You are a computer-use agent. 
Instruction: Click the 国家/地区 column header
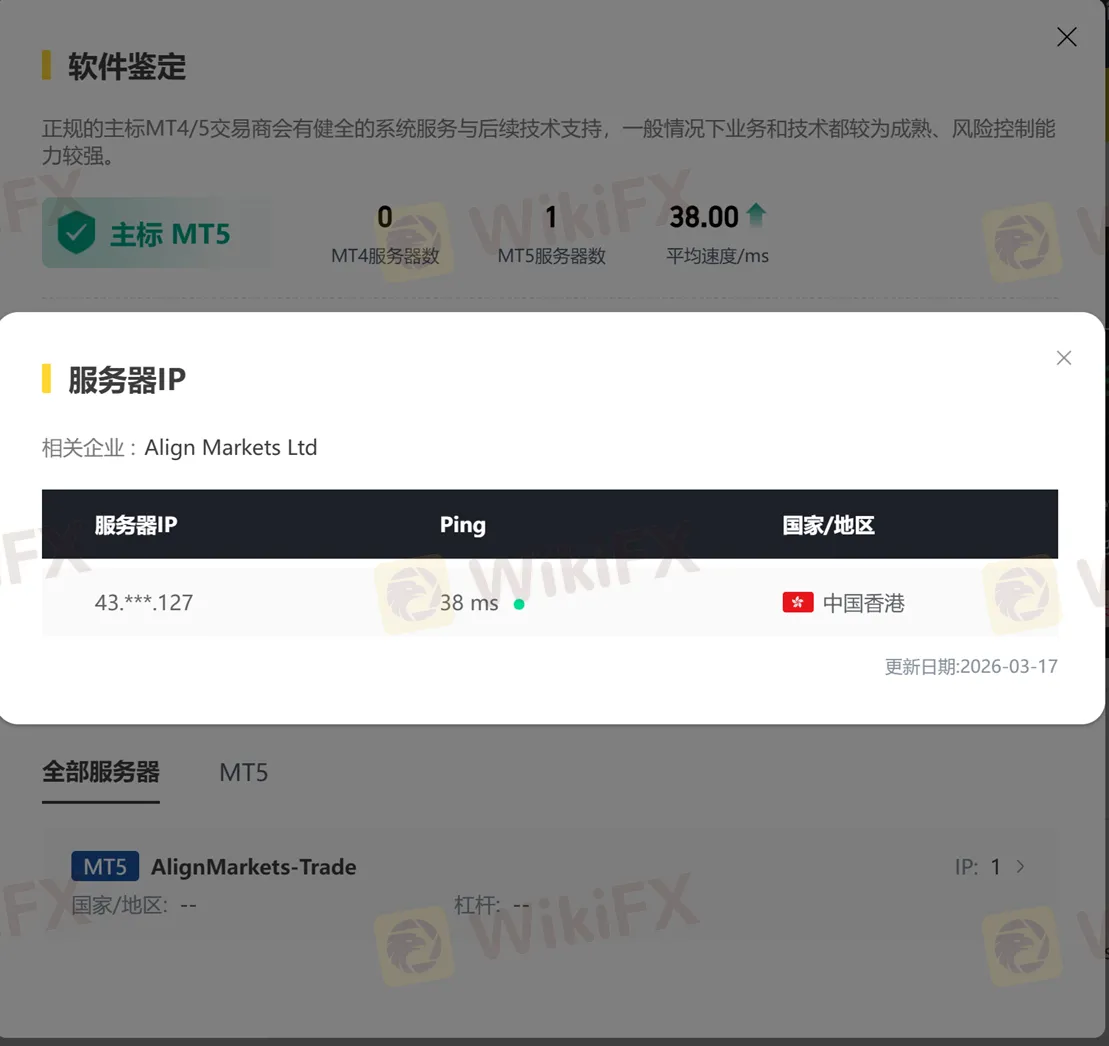tap(828, 525)
